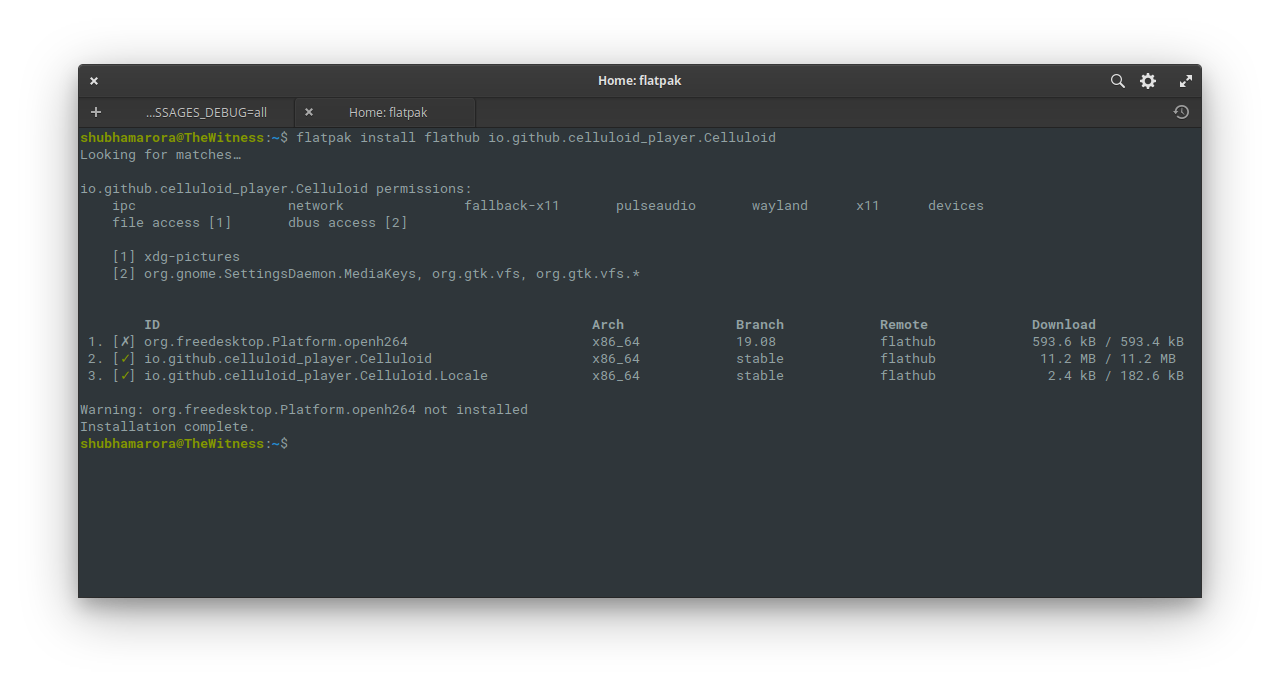The width and height of the screenshot is (1280, 690).
Task: Uncheck the org.freedesktop.Platform.openh264 entry marker
Action: (x=124, y=341)
